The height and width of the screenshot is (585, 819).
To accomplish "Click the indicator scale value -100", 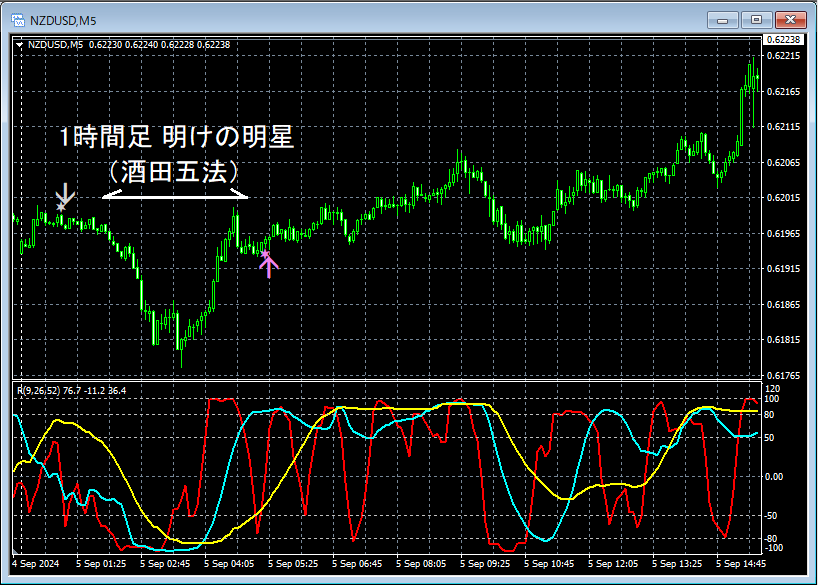I will [774, 548].
